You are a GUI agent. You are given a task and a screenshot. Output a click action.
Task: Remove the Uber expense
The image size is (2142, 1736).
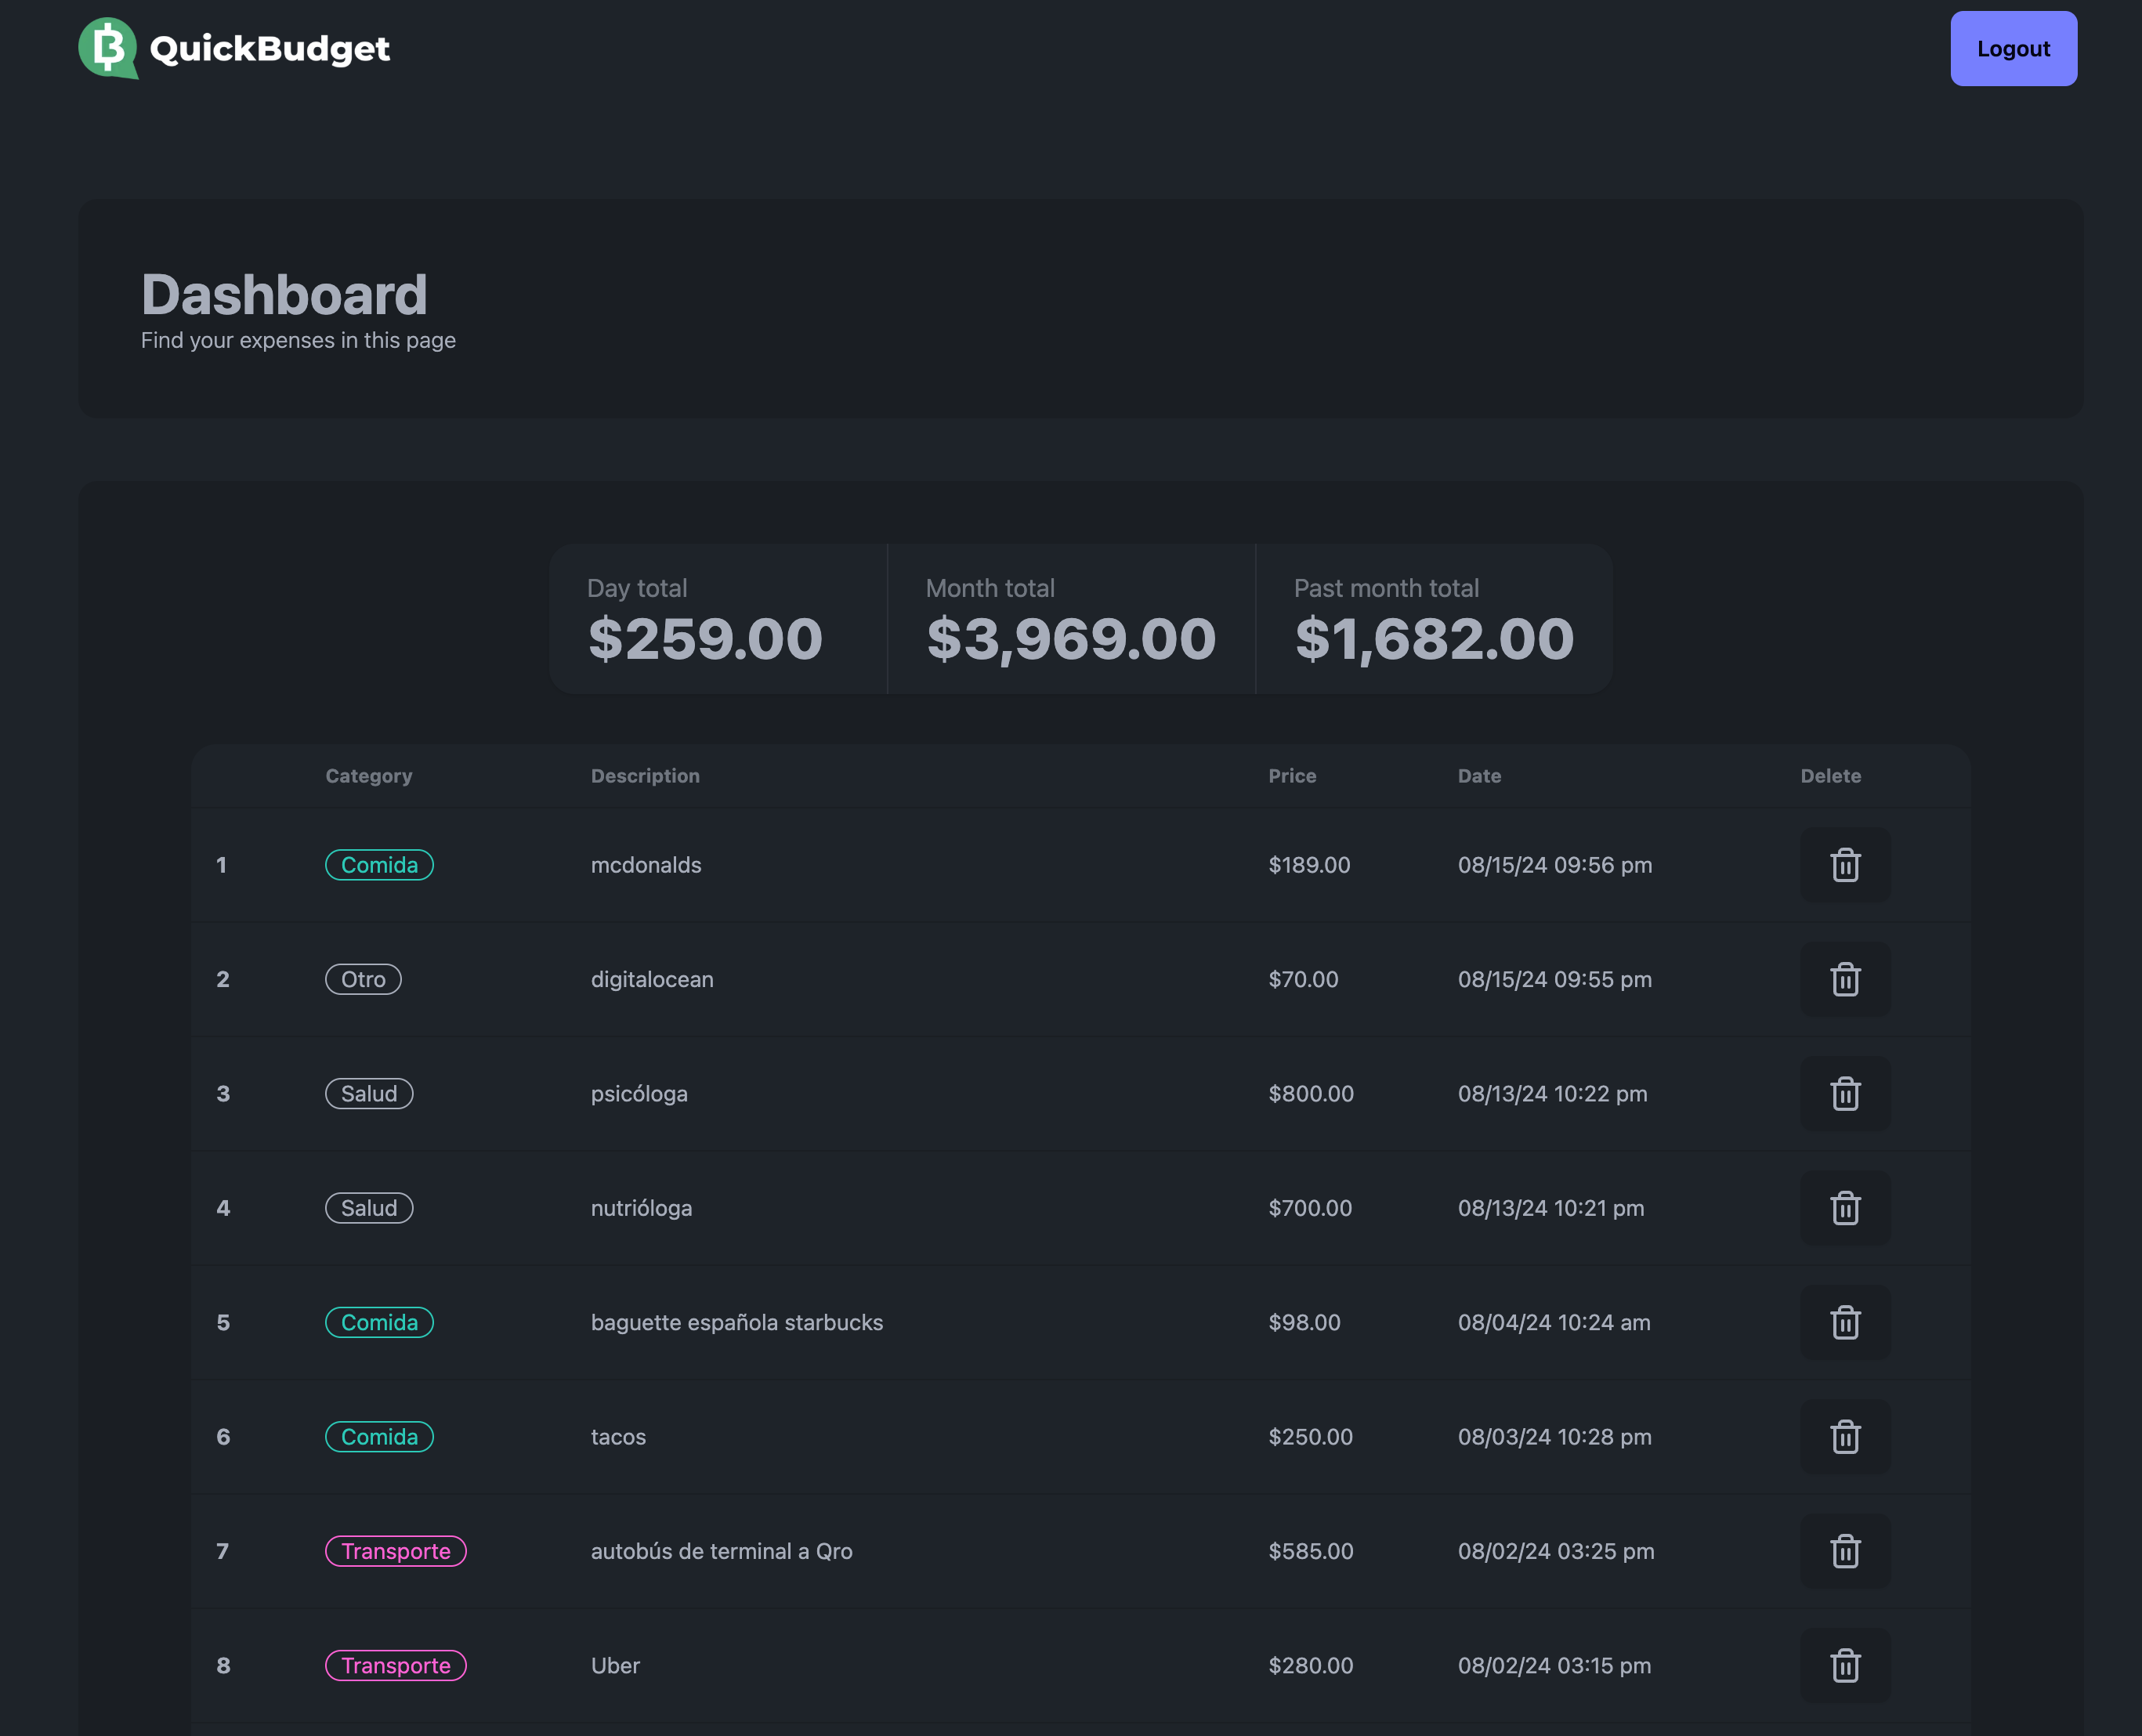(x=1844, y=1665)
